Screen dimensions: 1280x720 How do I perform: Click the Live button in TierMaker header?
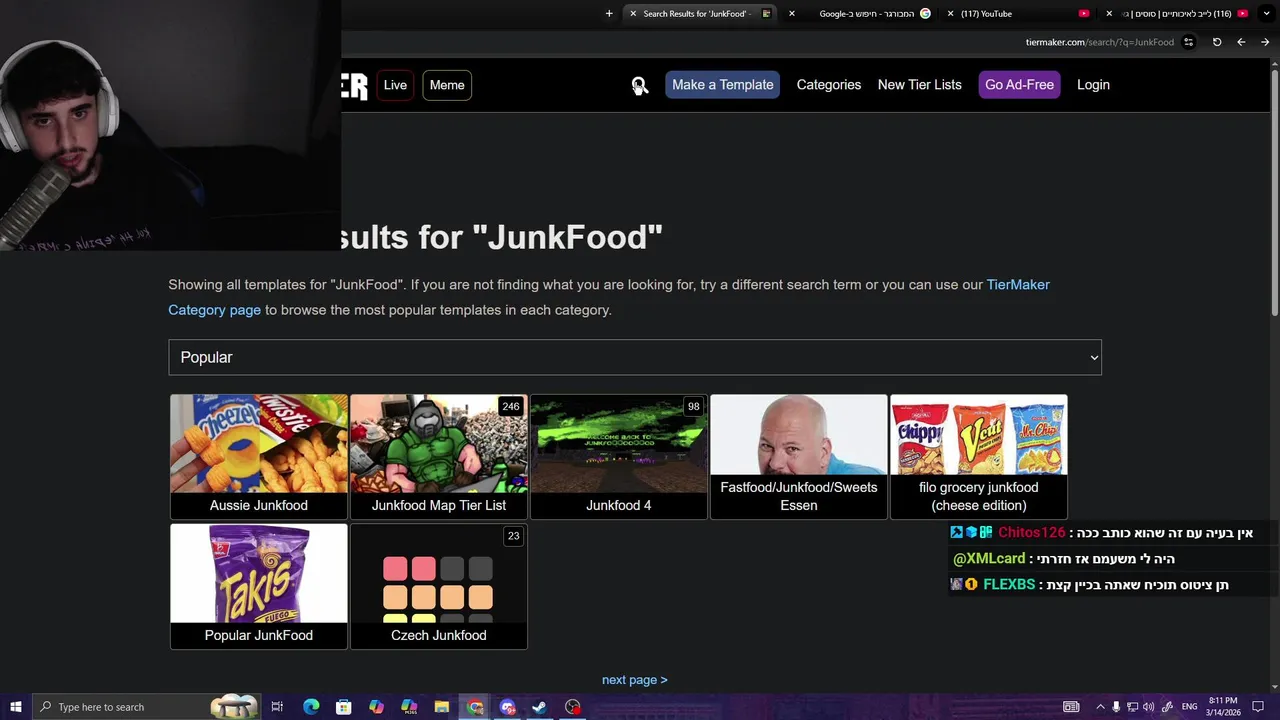[x=395, y=85]
